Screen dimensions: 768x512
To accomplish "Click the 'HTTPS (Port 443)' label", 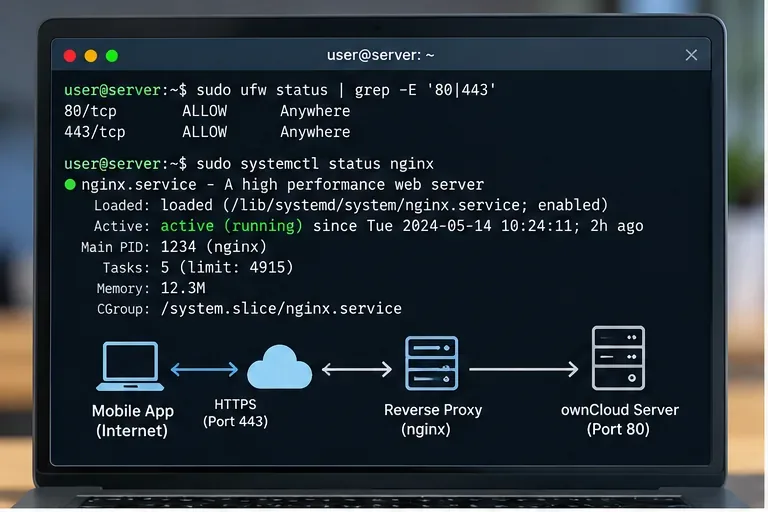I will click(x=236, y=413).
